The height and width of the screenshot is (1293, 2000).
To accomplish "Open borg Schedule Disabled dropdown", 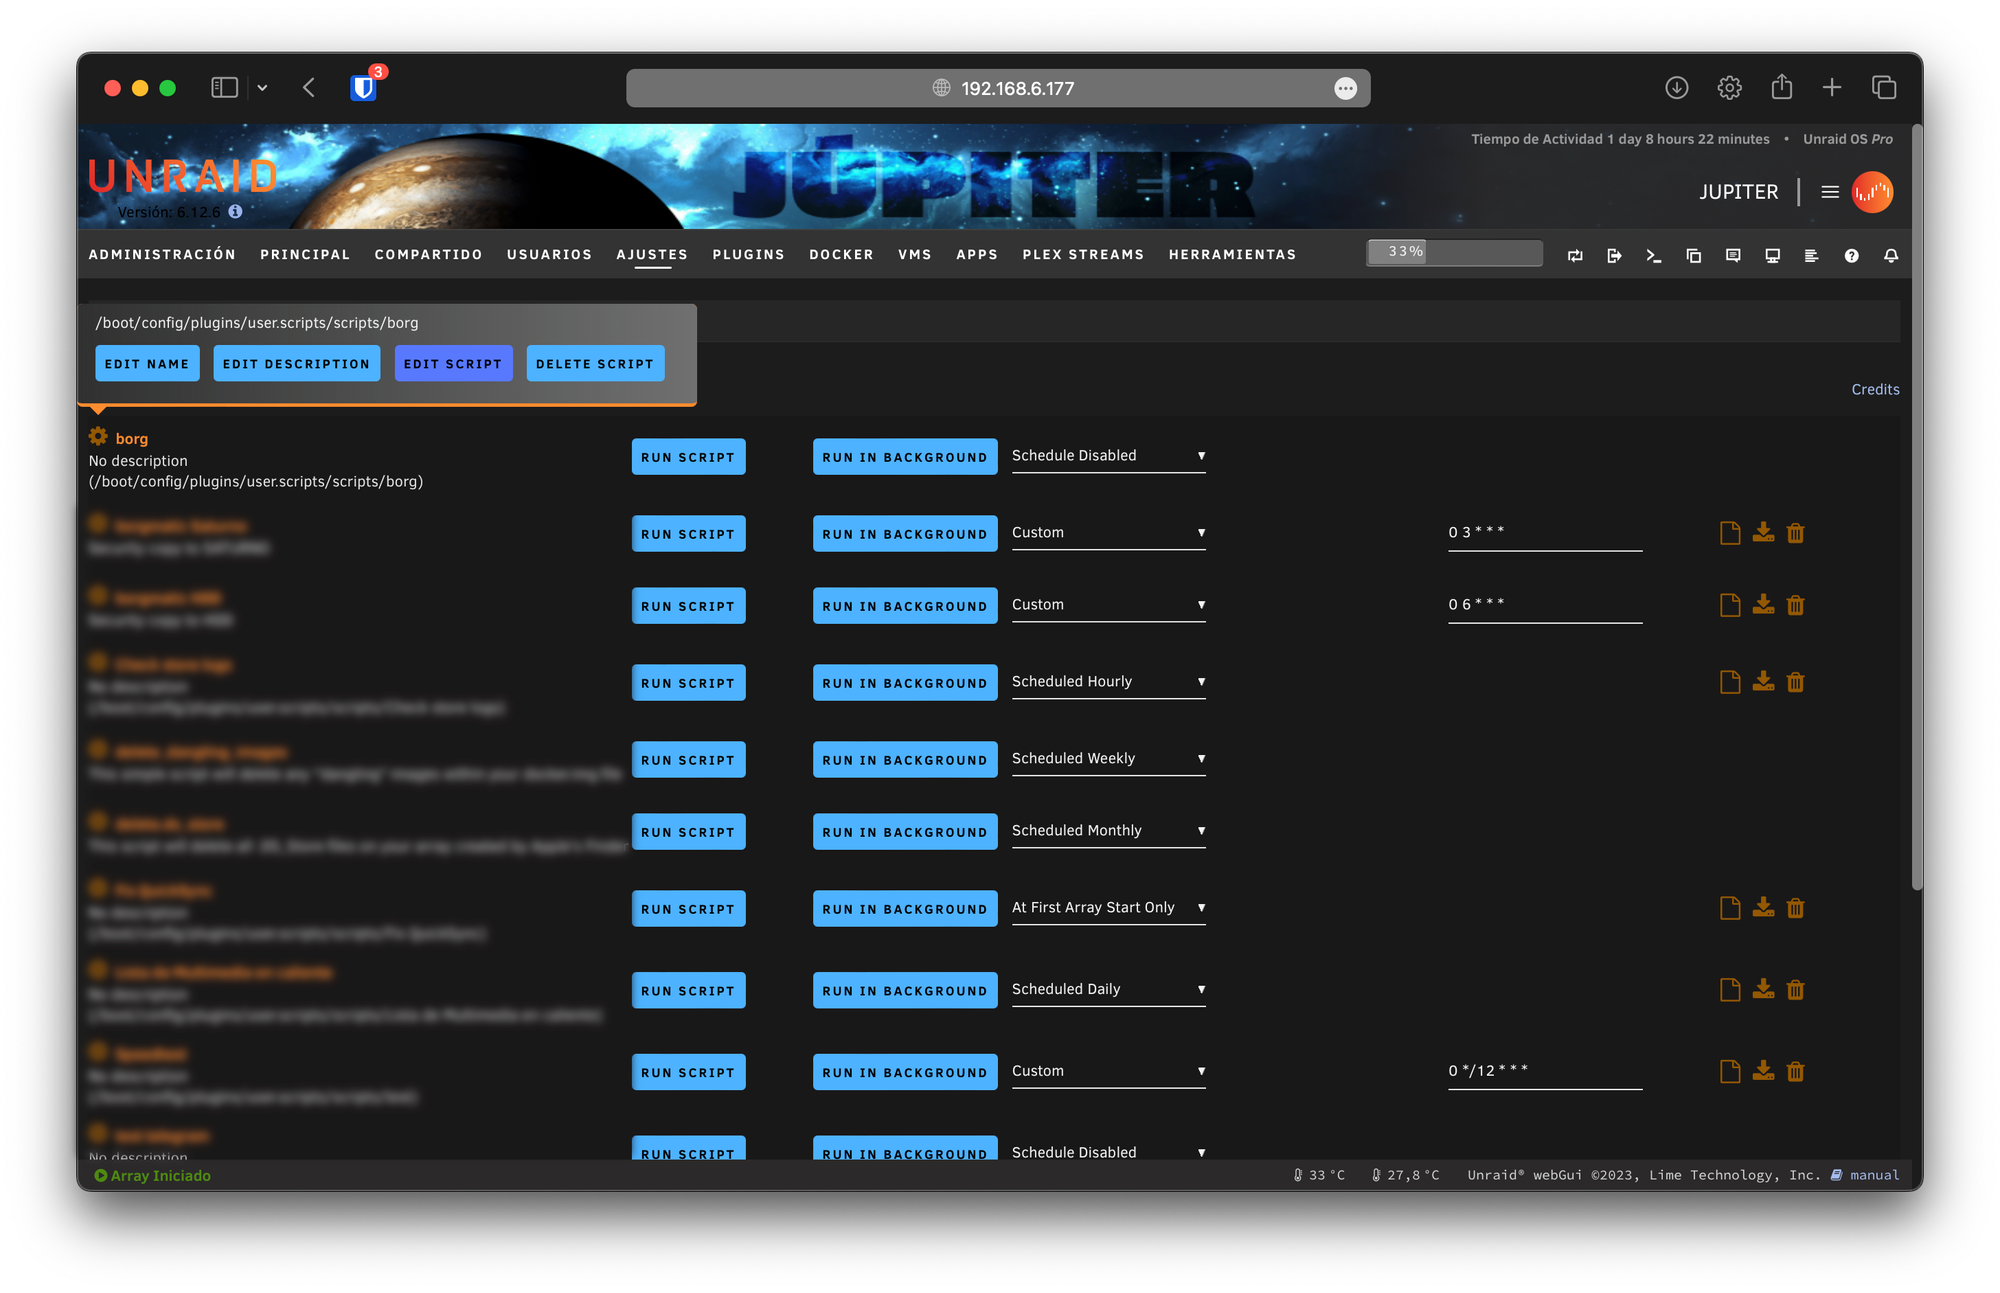I will [1108, 456].
